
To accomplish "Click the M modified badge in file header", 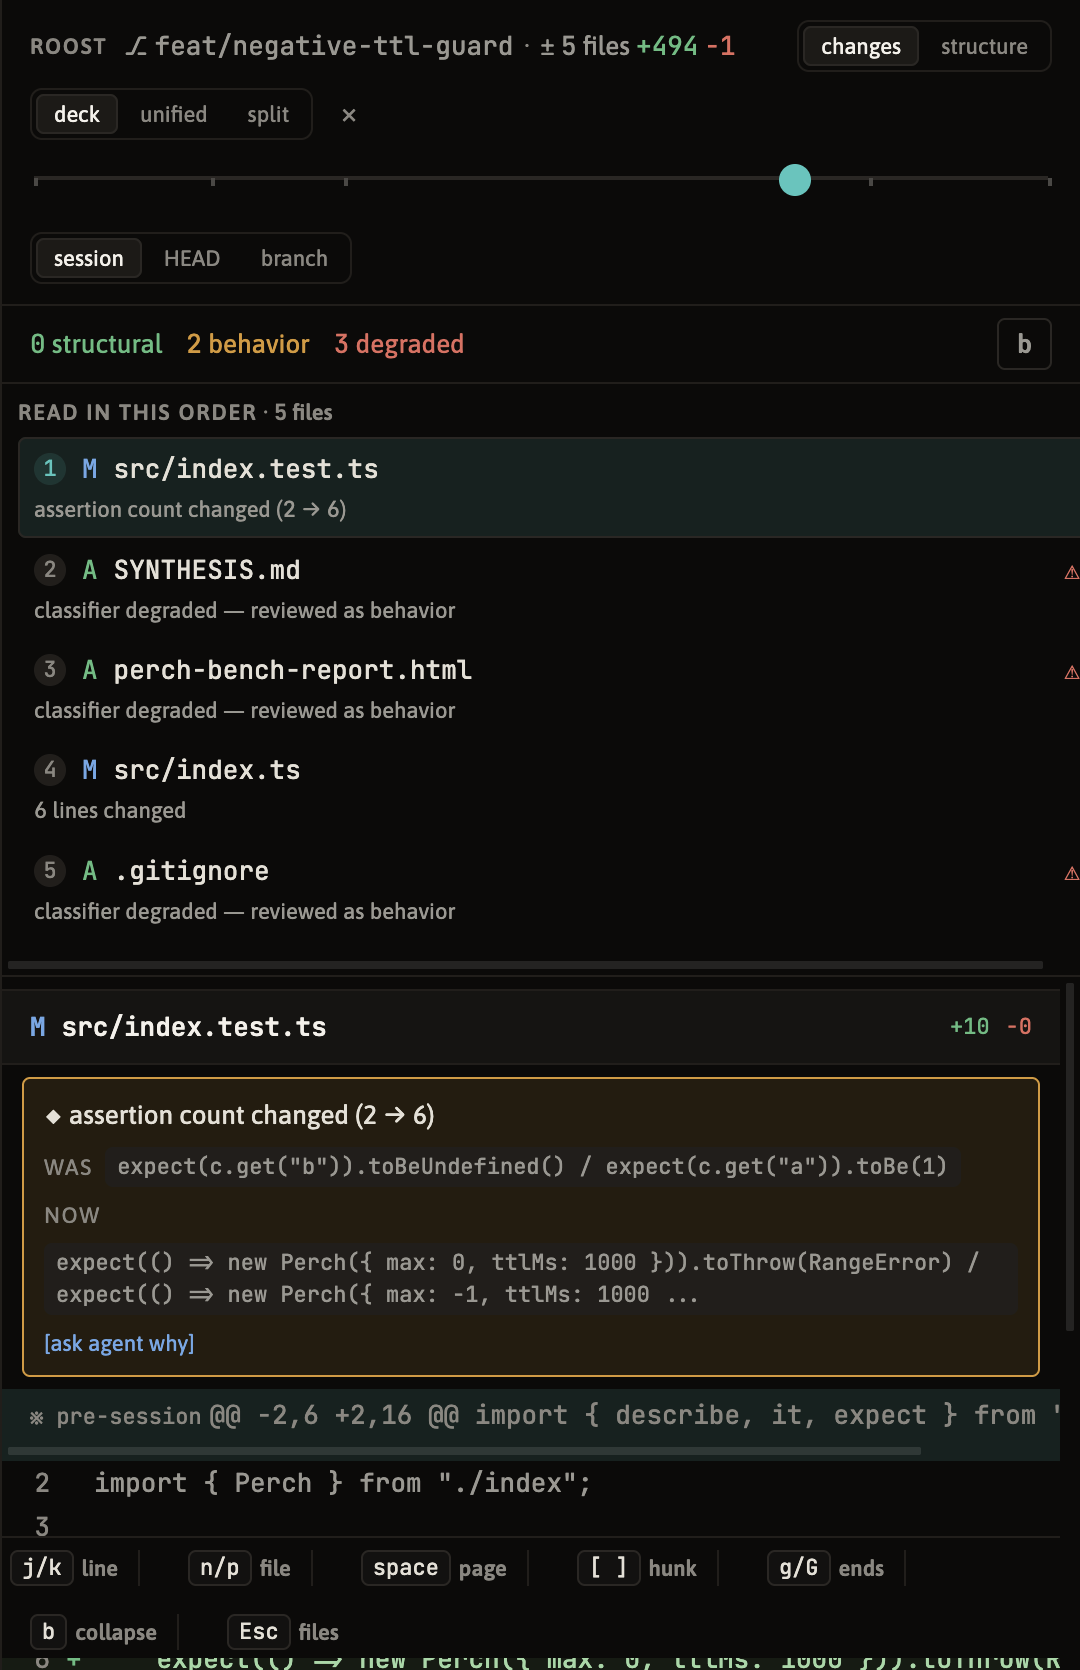I will [38, 1027].
